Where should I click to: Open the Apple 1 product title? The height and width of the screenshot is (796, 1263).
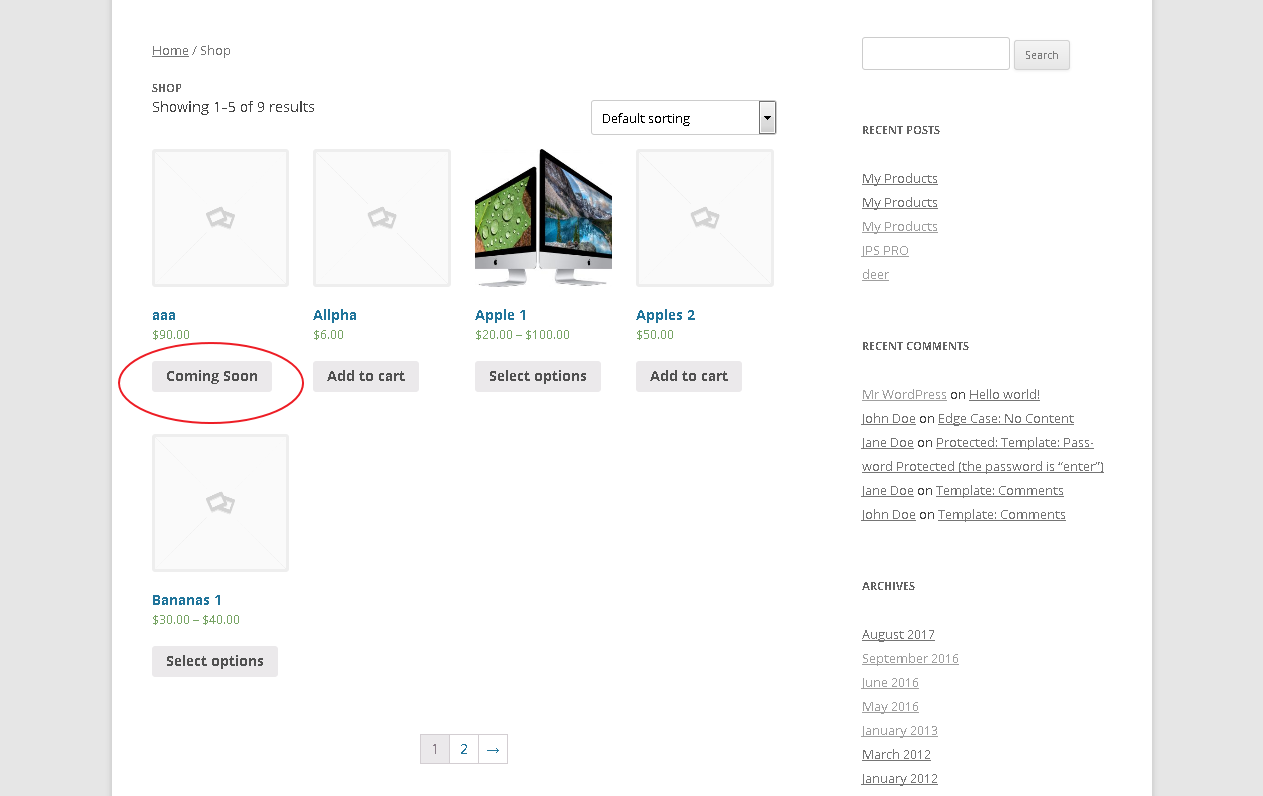(501, 315)
